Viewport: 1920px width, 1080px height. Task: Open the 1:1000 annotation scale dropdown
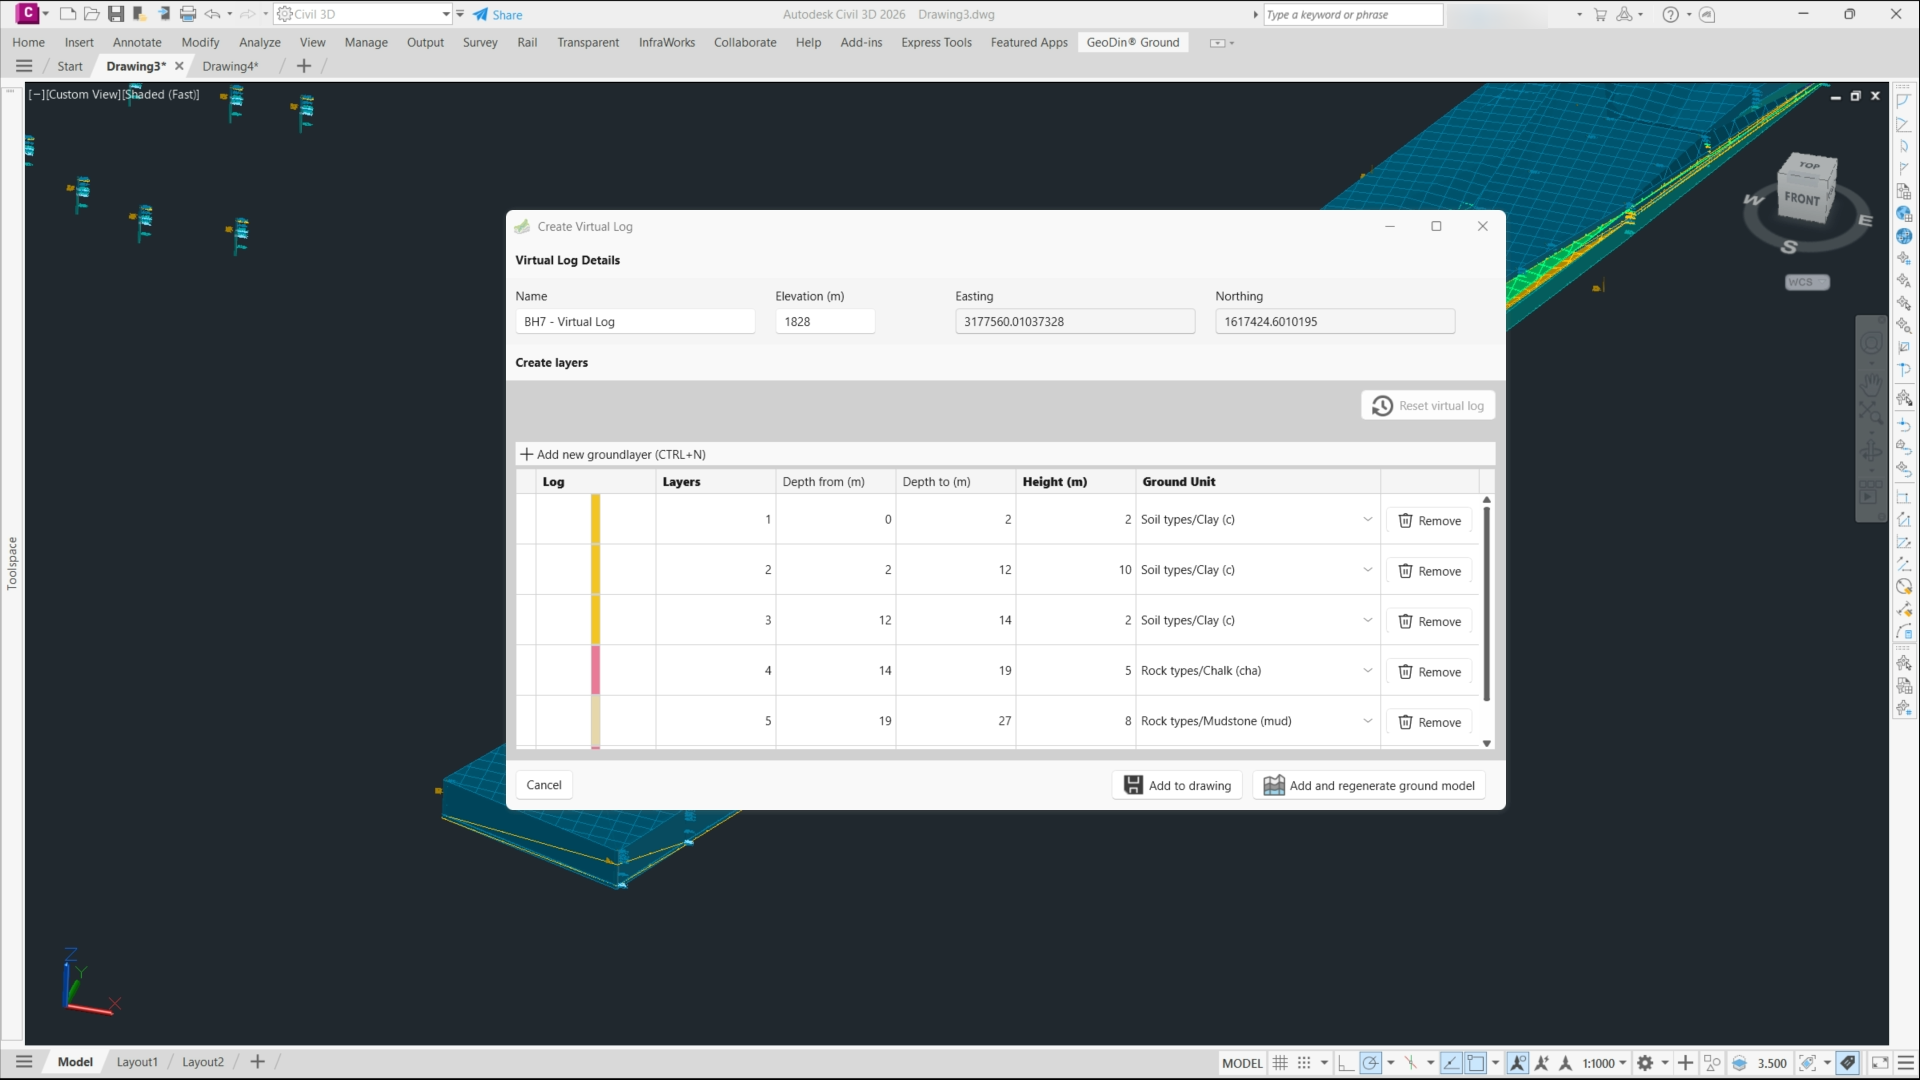coord(1605,1063)
